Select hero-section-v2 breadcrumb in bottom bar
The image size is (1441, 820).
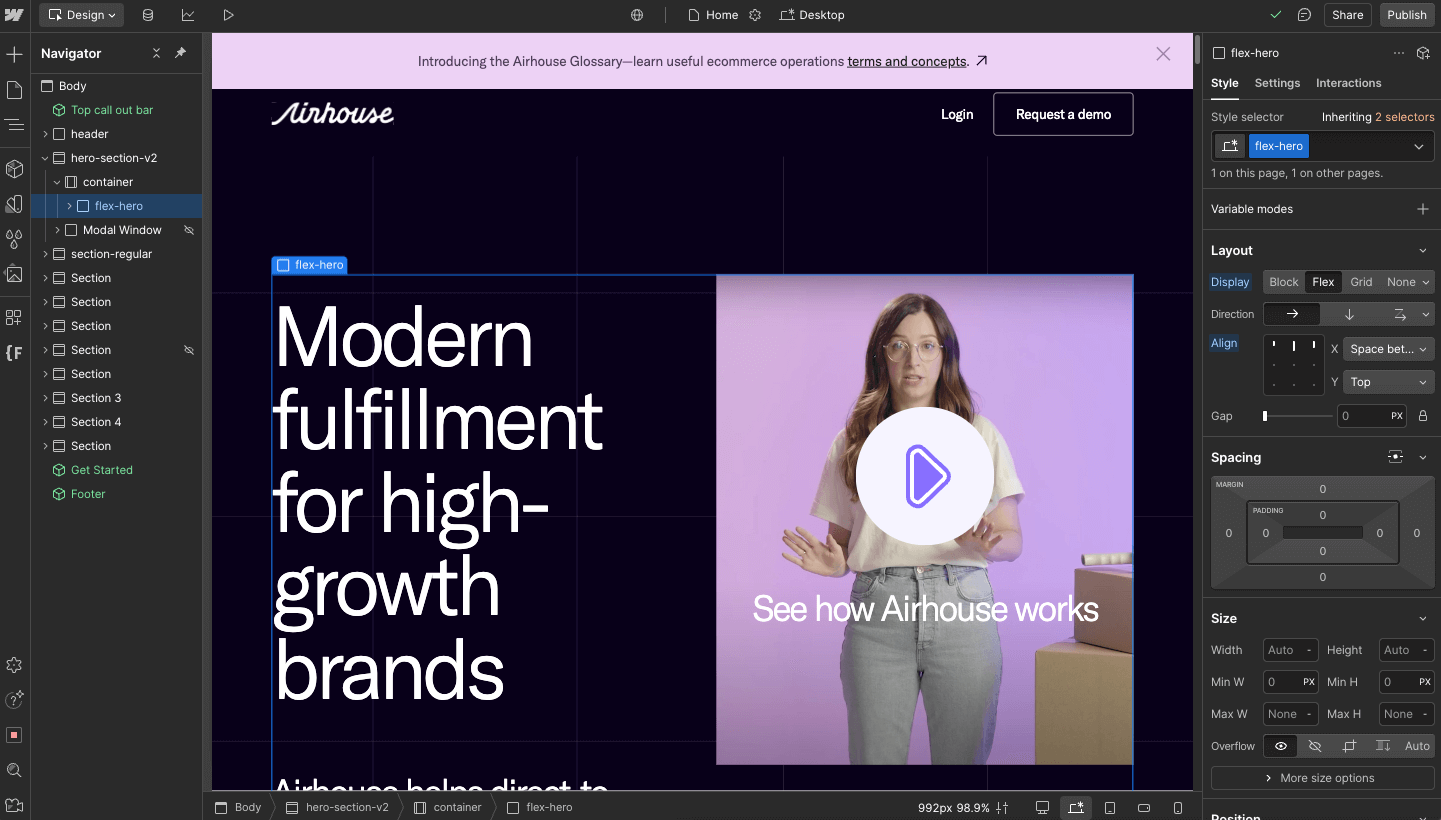(337, 807)
